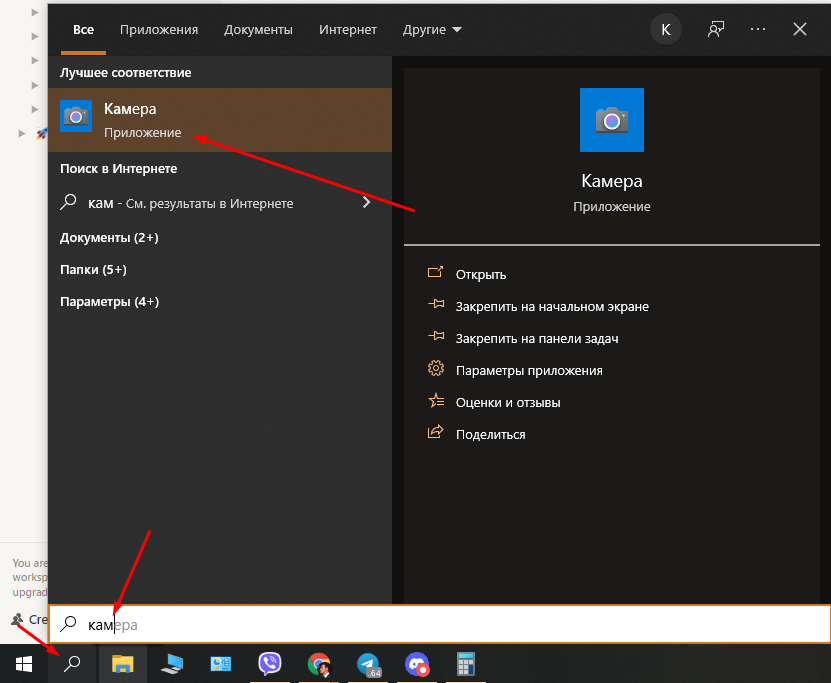The image size is (831, 683).
Task: Switch to the Приложения tab
Action: 159,30
